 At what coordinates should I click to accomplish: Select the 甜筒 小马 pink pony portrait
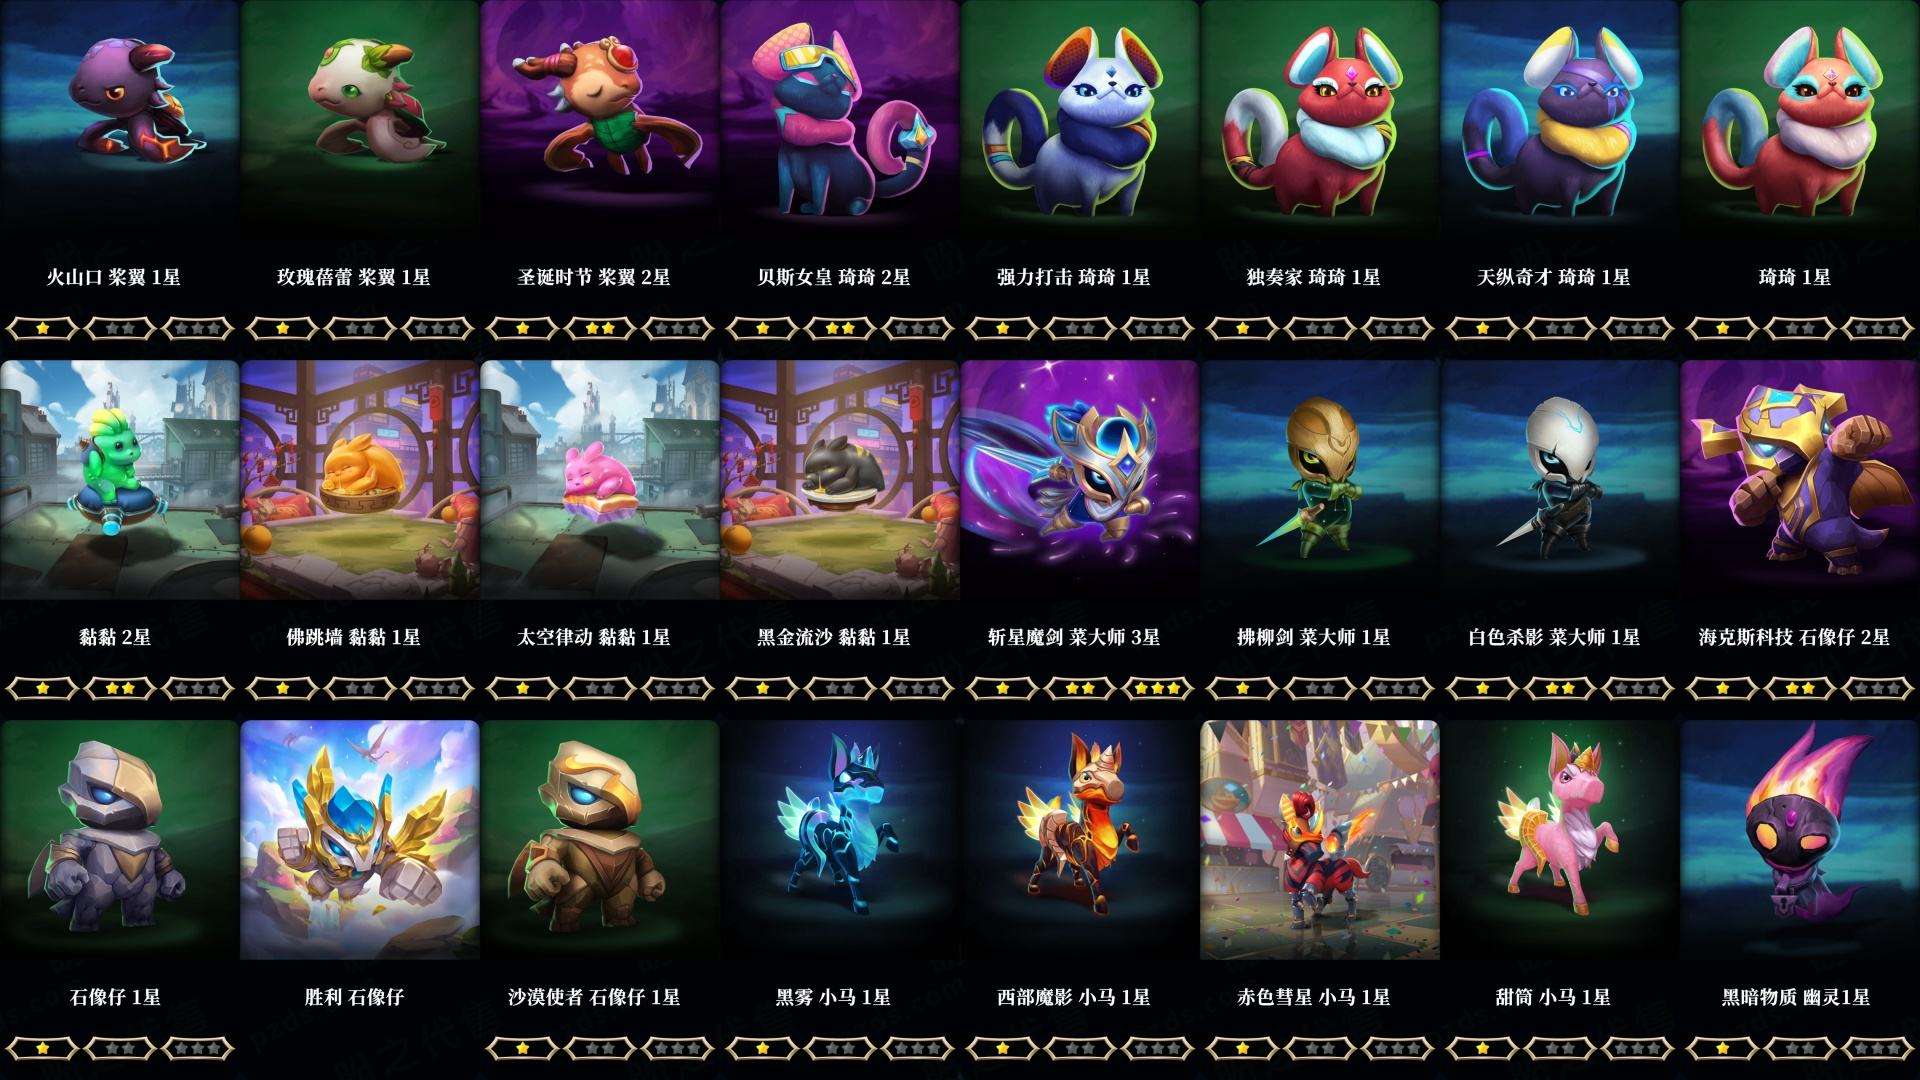click(x=1560, y=840)
